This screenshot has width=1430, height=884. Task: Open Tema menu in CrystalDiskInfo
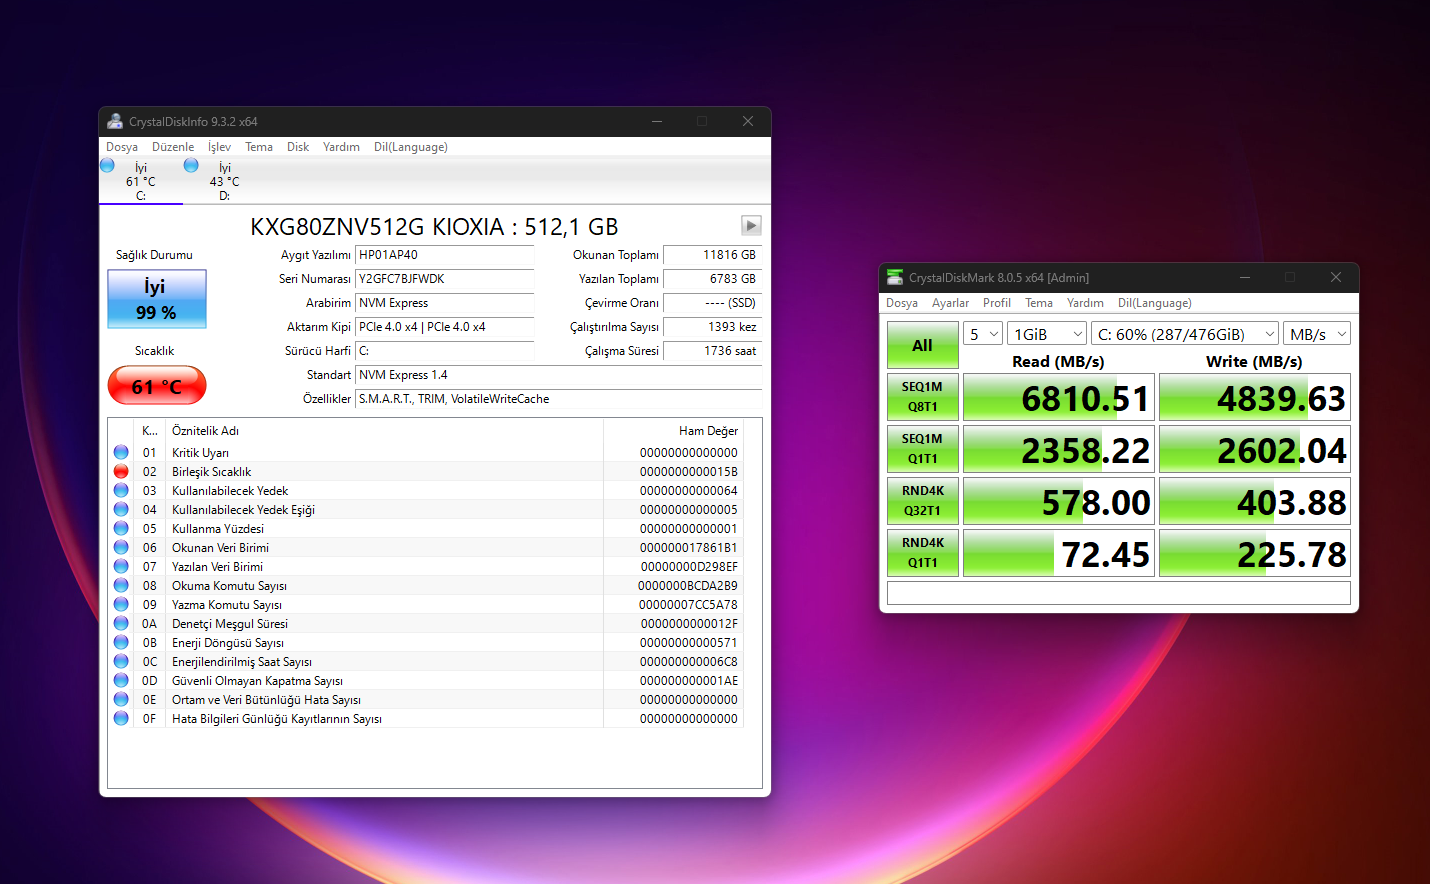[x=259, y=147]
